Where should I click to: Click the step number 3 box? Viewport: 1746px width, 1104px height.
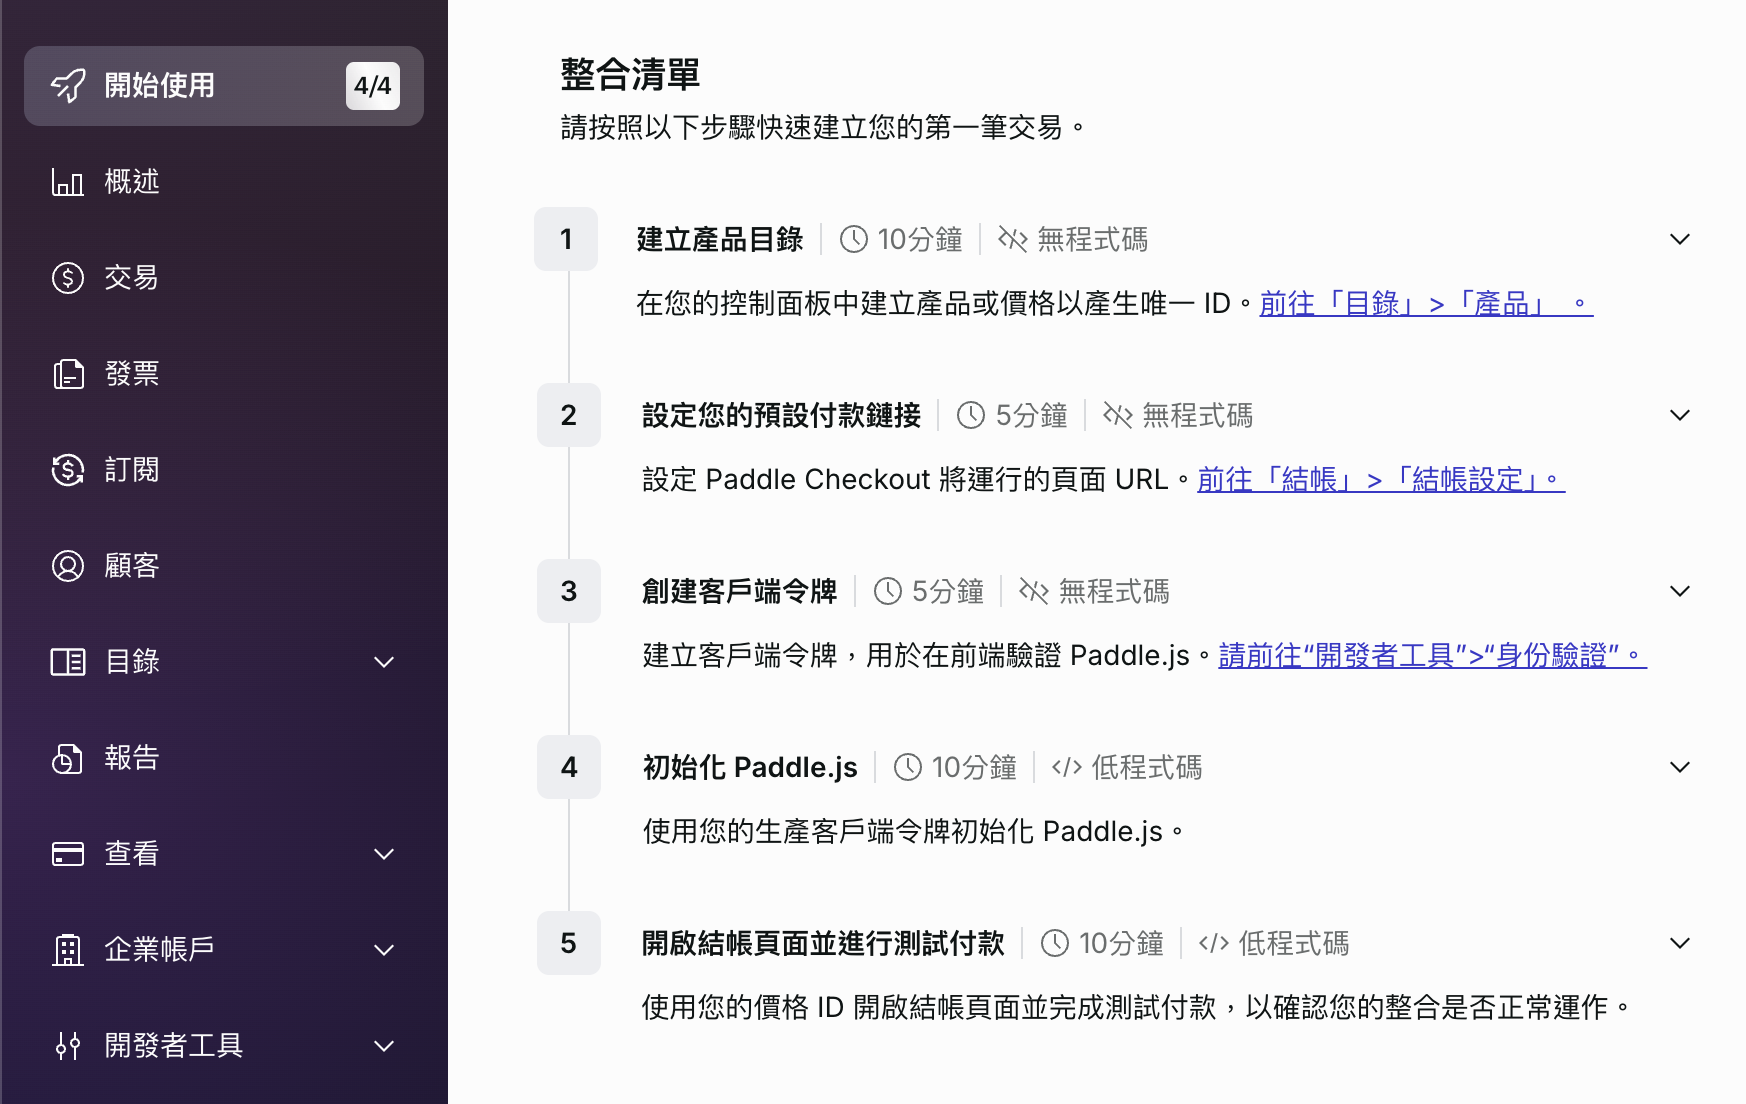569,591
